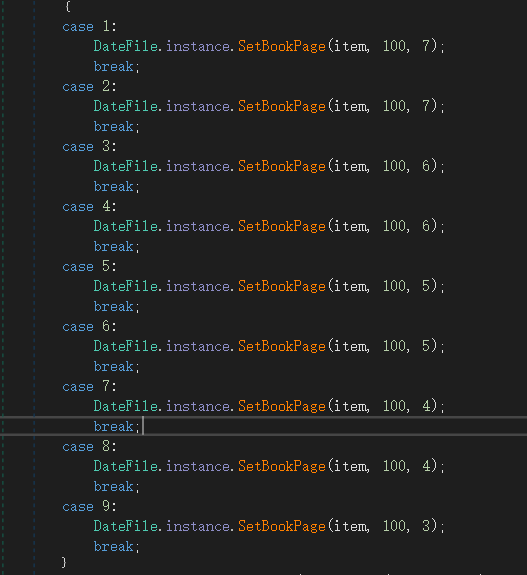Screen dimensions: 527x575
Task: Click DateFile under case 5
Action: pos(126,286)
